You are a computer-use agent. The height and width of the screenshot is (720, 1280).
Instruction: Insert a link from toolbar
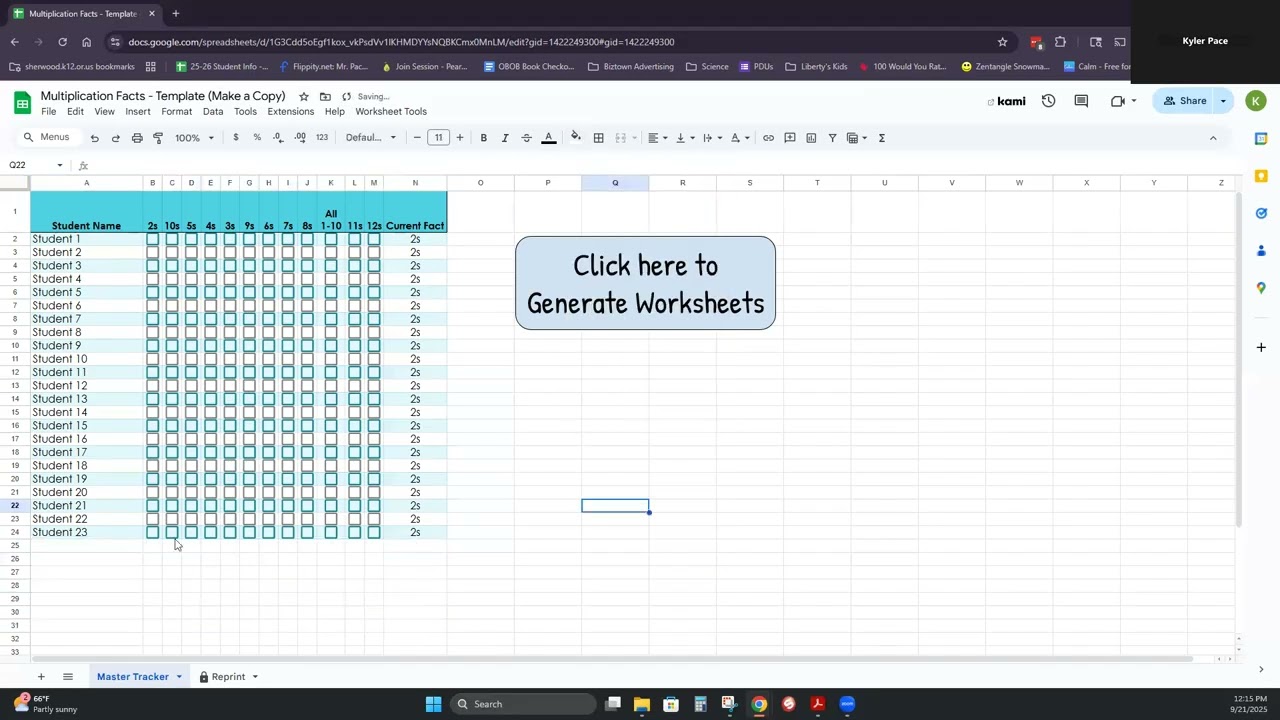[768, 138]
